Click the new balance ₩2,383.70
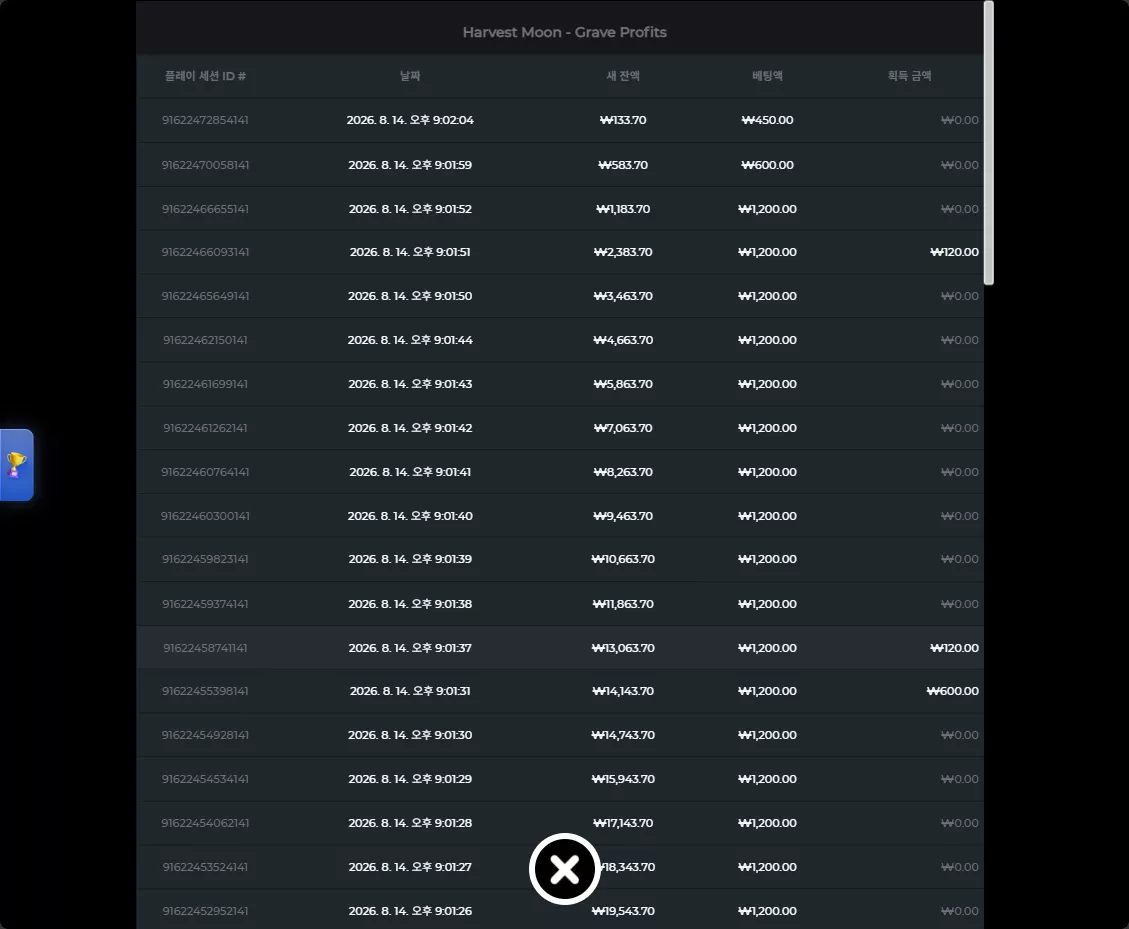 coord(623,252)
